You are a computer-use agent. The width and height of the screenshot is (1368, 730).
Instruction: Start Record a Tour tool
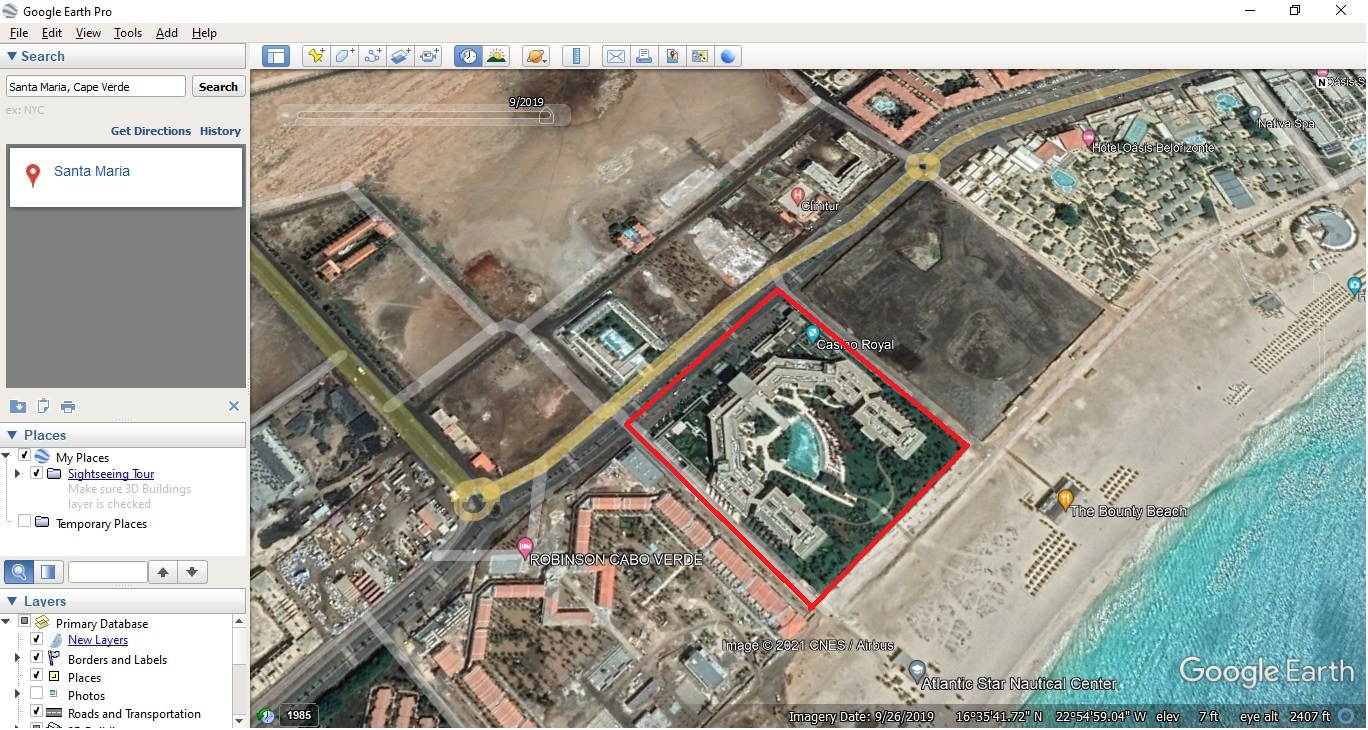pyautogui.click(x=429, y=56)
